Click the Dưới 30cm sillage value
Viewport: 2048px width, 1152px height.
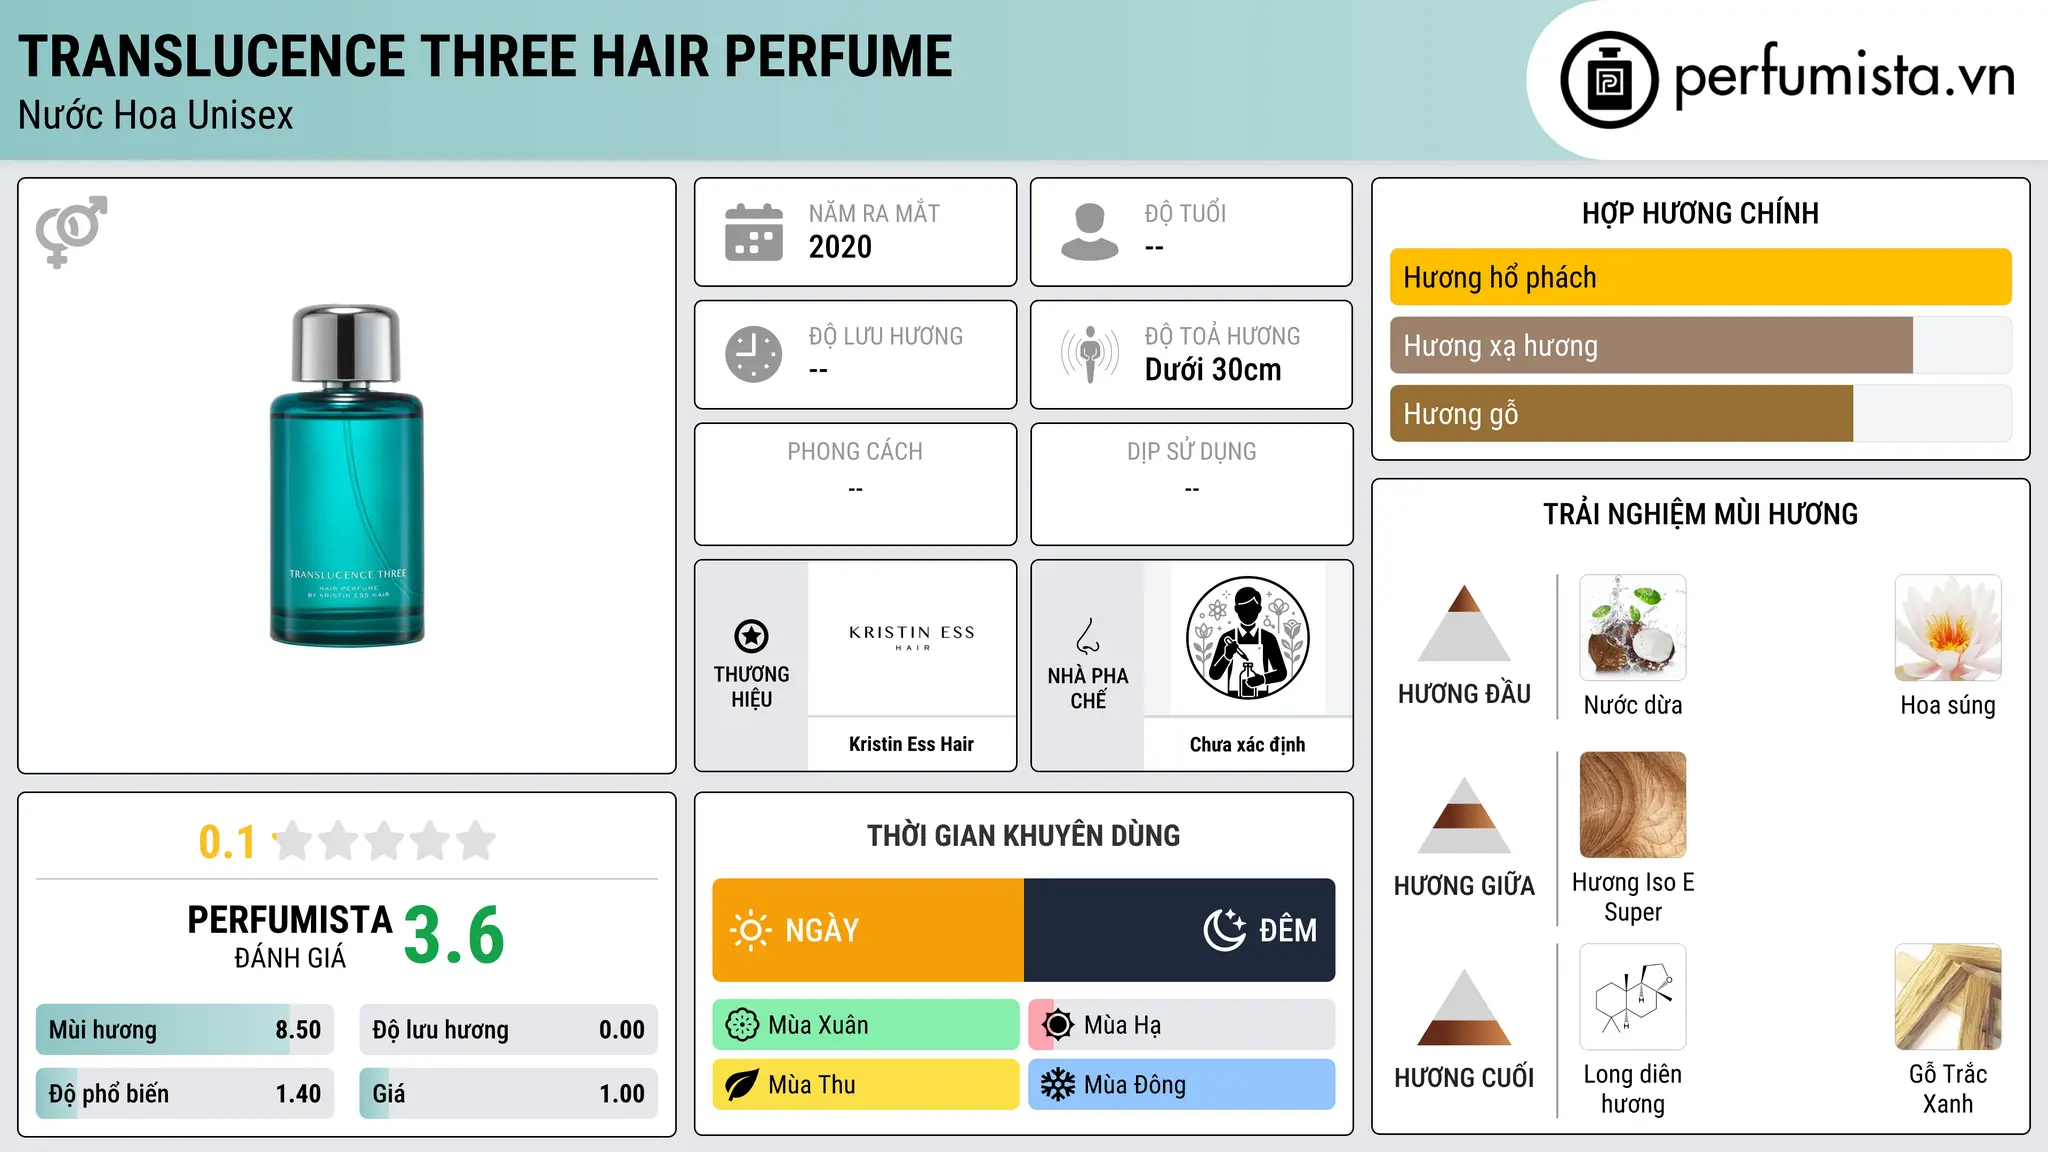pos(1213,370)
